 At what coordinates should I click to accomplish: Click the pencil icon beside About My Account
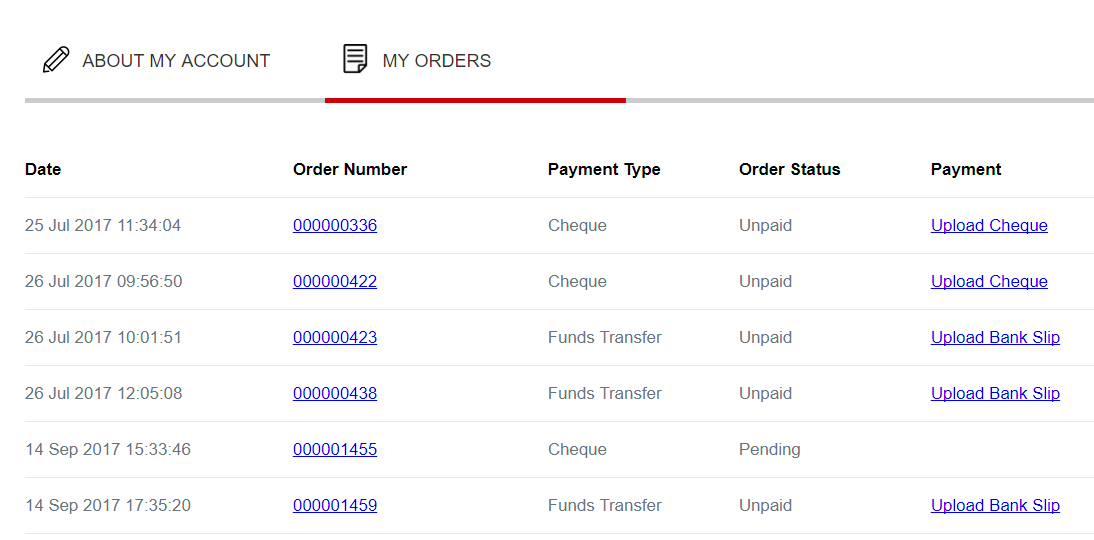click(57, 59)
